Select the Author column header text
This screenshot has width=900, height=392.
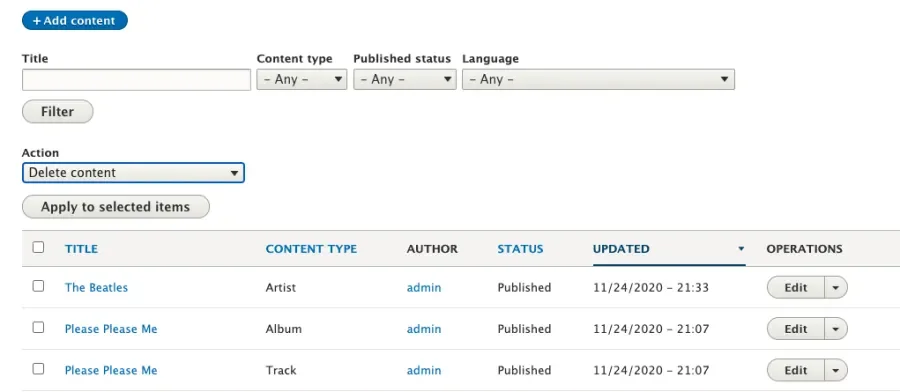coord(432,249)
